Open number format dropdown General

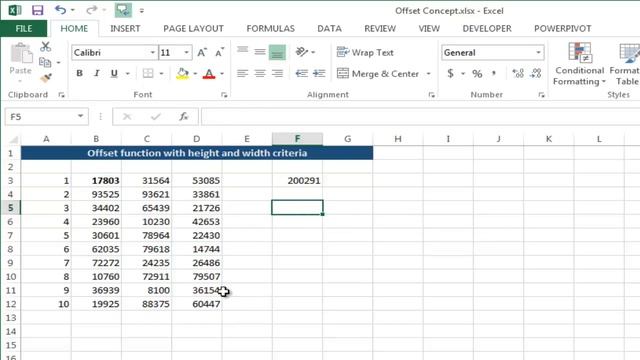[538, 53]
